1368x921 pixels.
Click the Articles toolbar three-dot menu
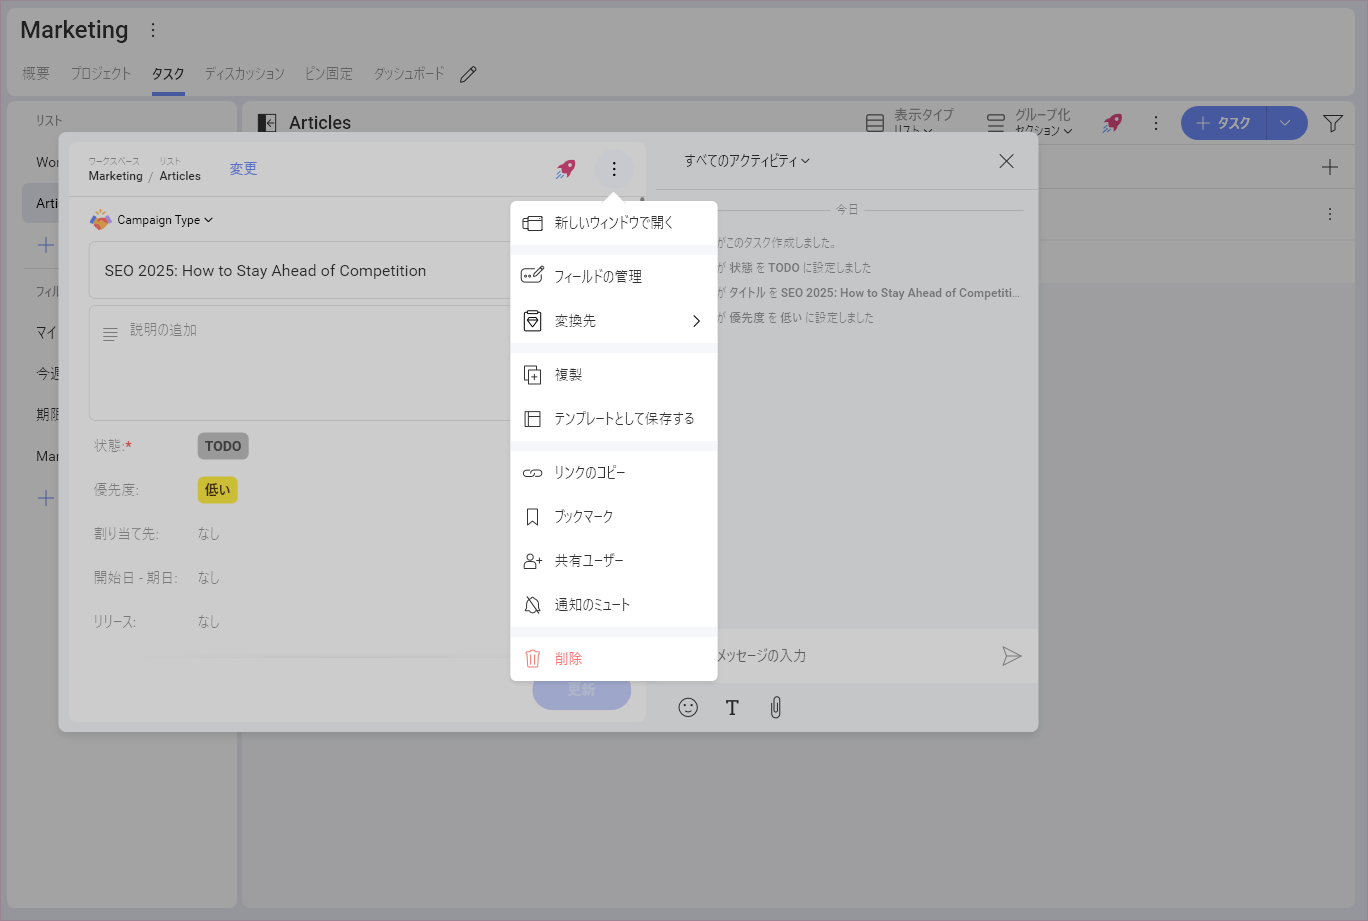[1156, 123]
